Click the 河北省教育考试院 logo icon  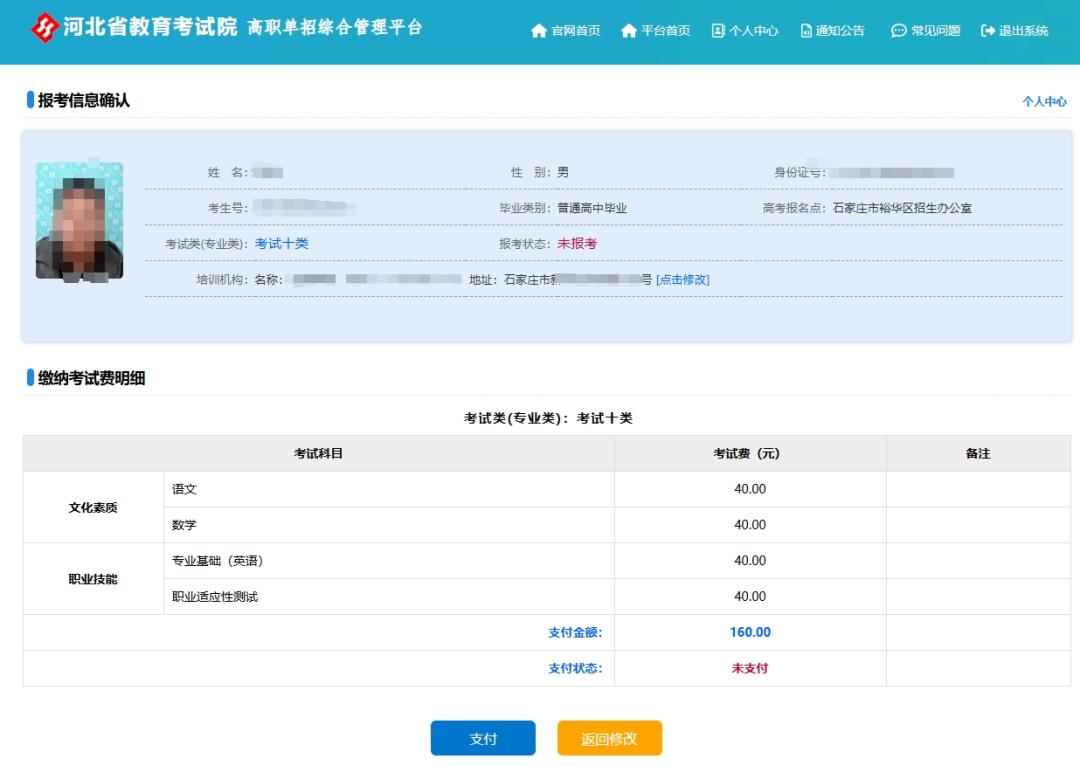pos(43,27)
